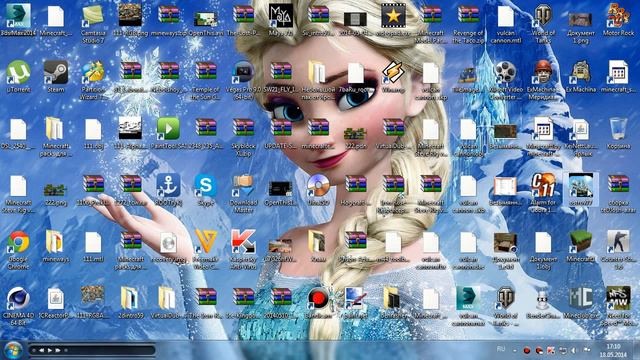Select the vulcan cannon.mtl file

point(506,24)
